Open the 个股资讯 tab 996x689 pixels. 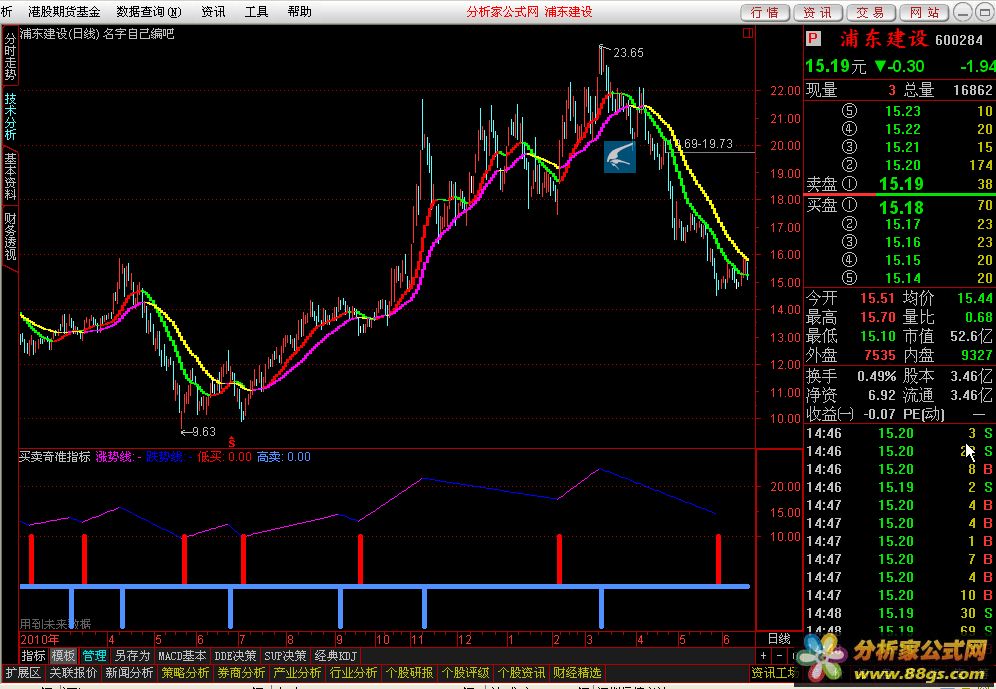point(520,672)
